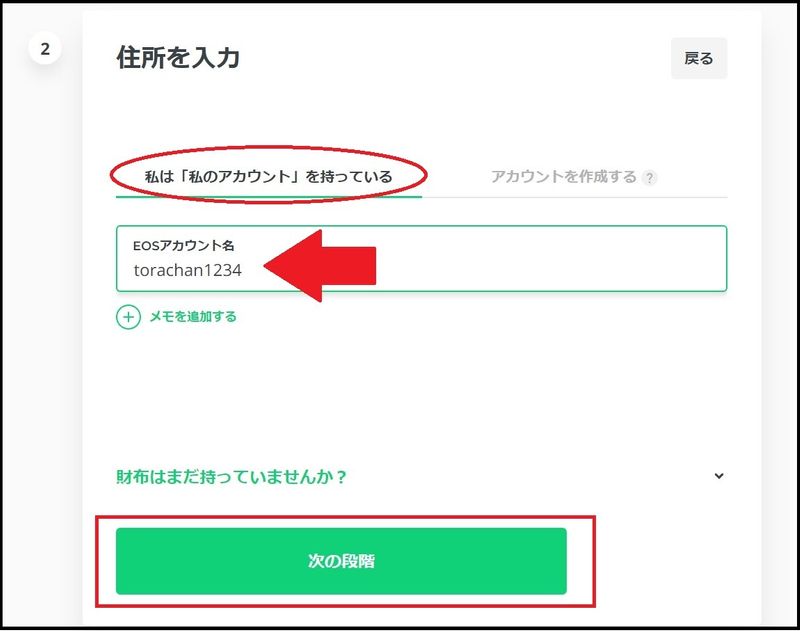
Task: Switch to アカウントを作成する tab
Action: pyautogui.click(x=564, y=176)
